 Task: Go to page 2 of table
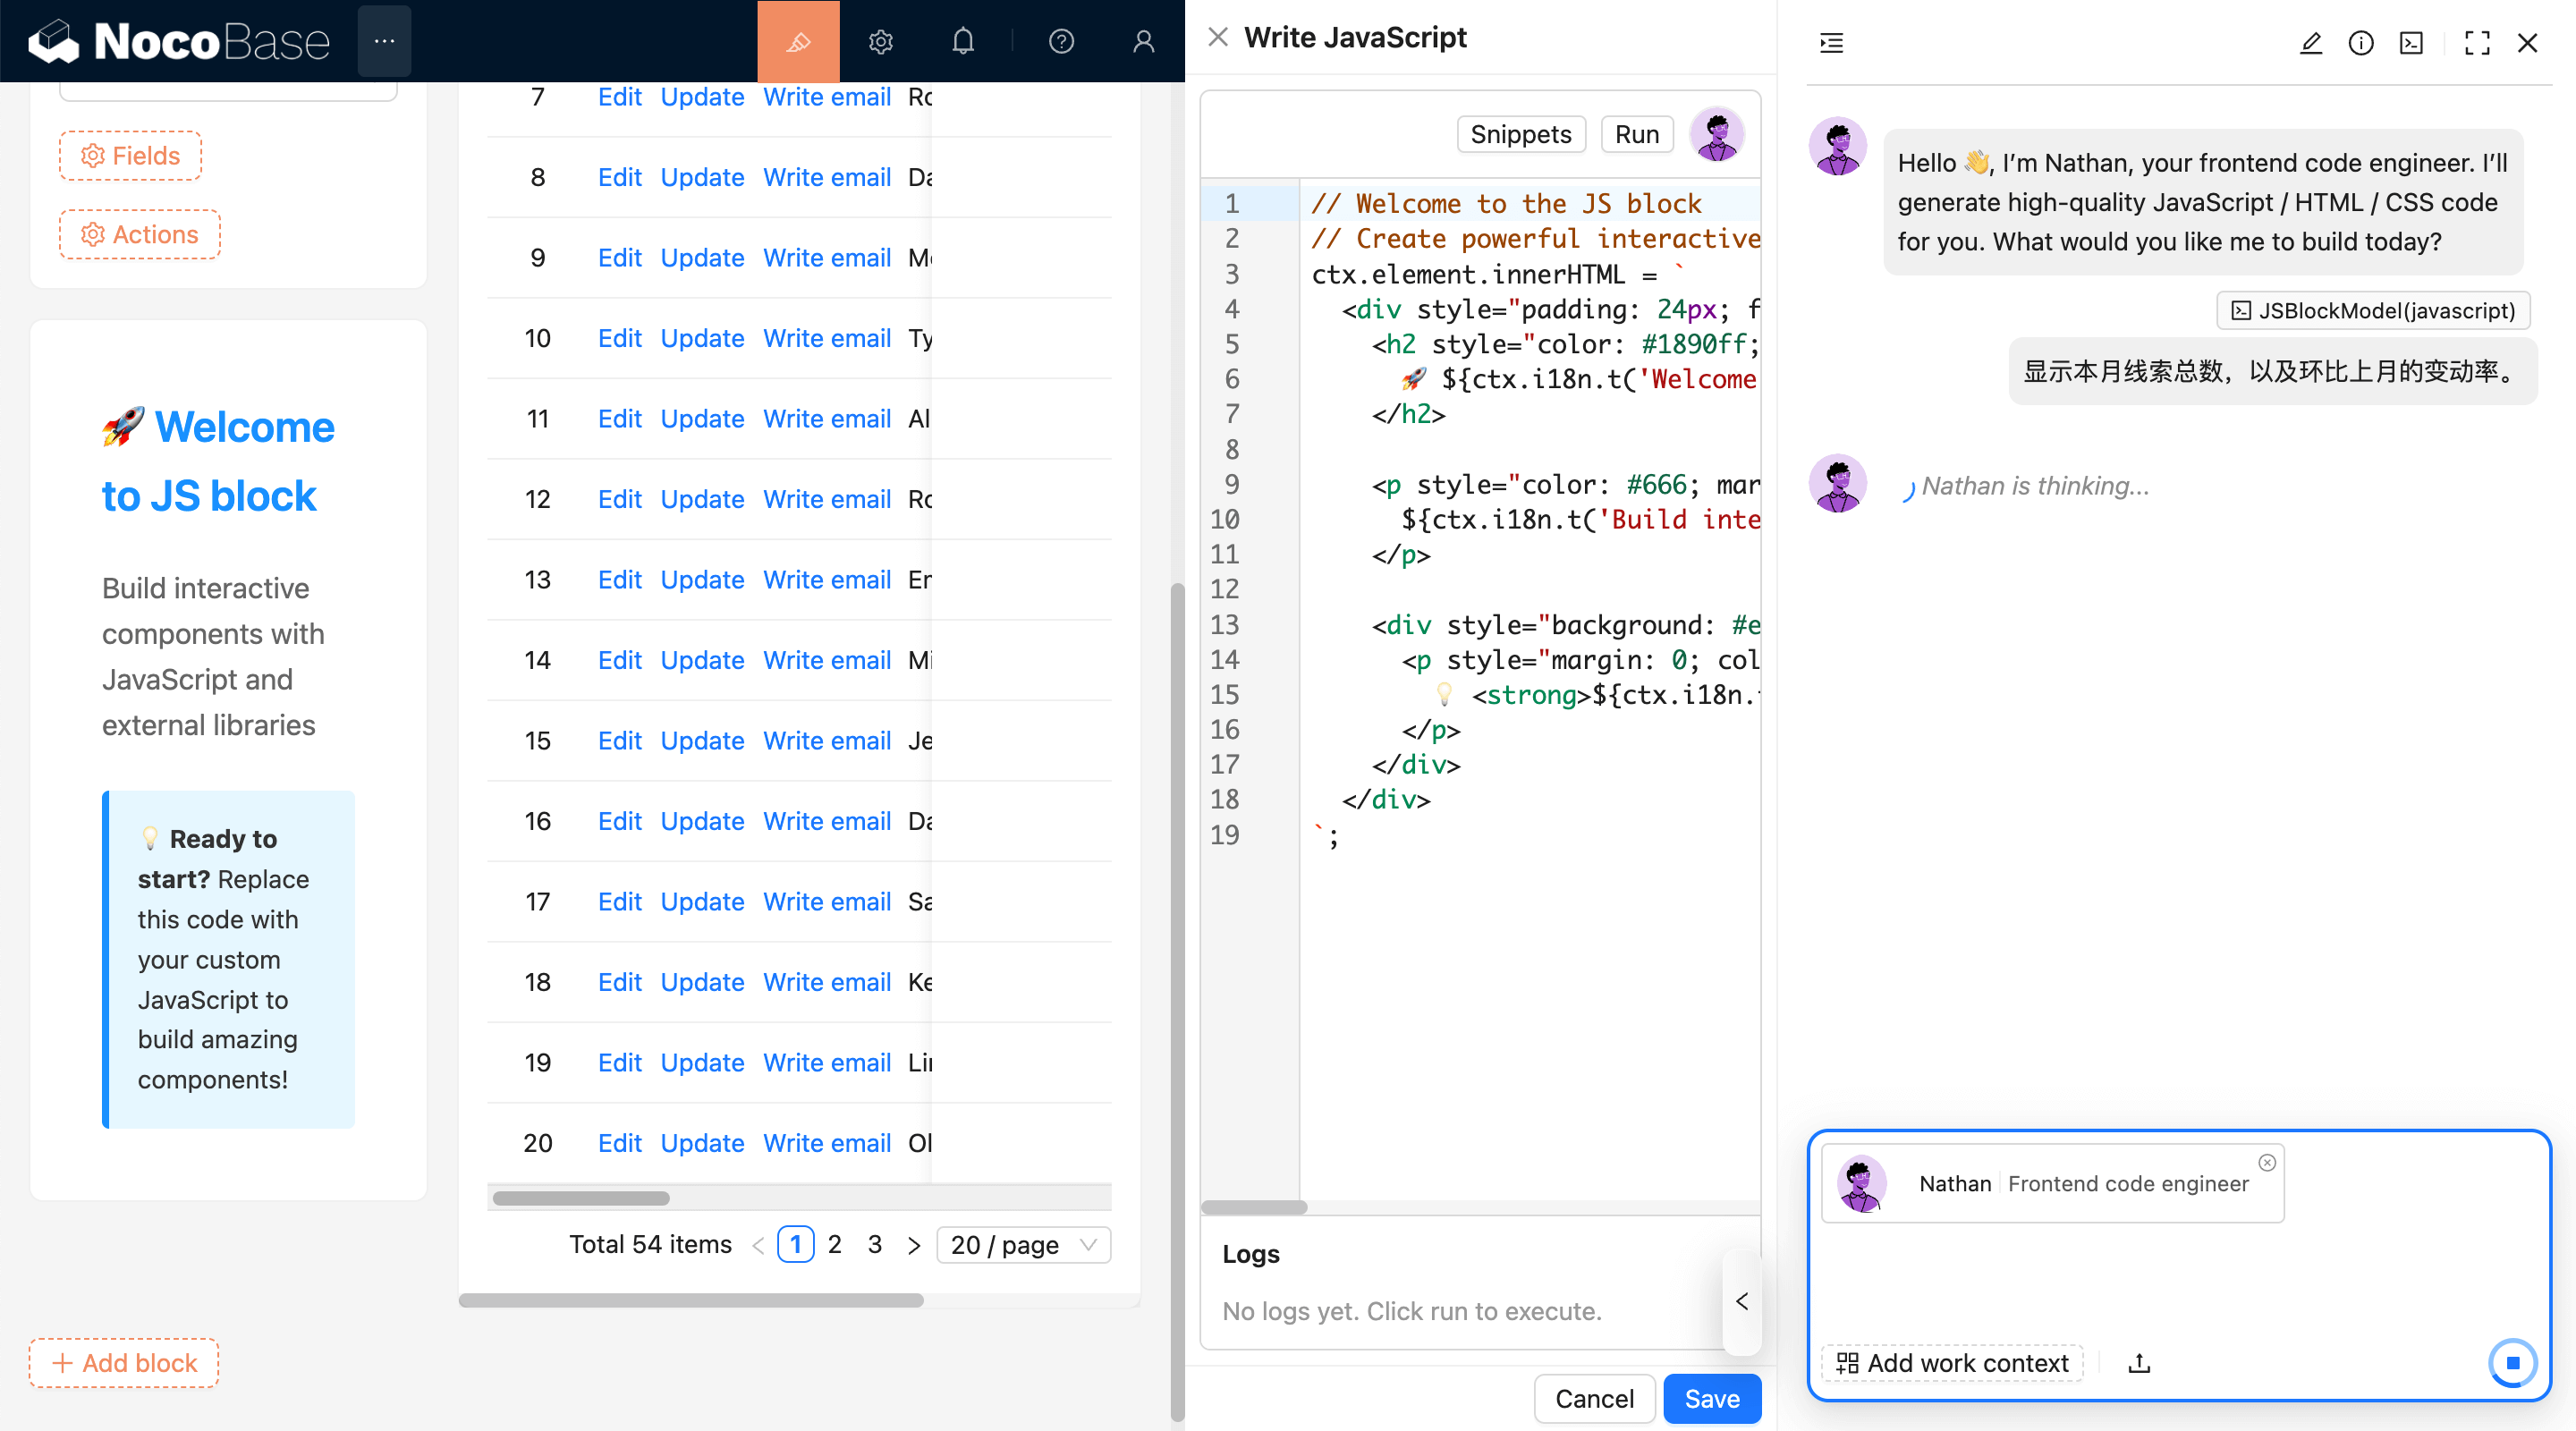click(x=834, y=1244)
